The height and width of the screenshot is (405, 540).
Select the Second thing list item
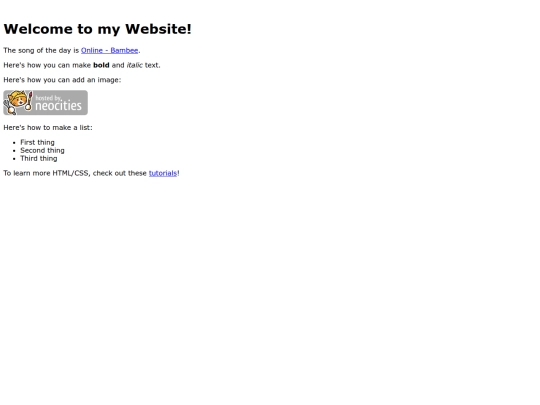coord(42,150)
